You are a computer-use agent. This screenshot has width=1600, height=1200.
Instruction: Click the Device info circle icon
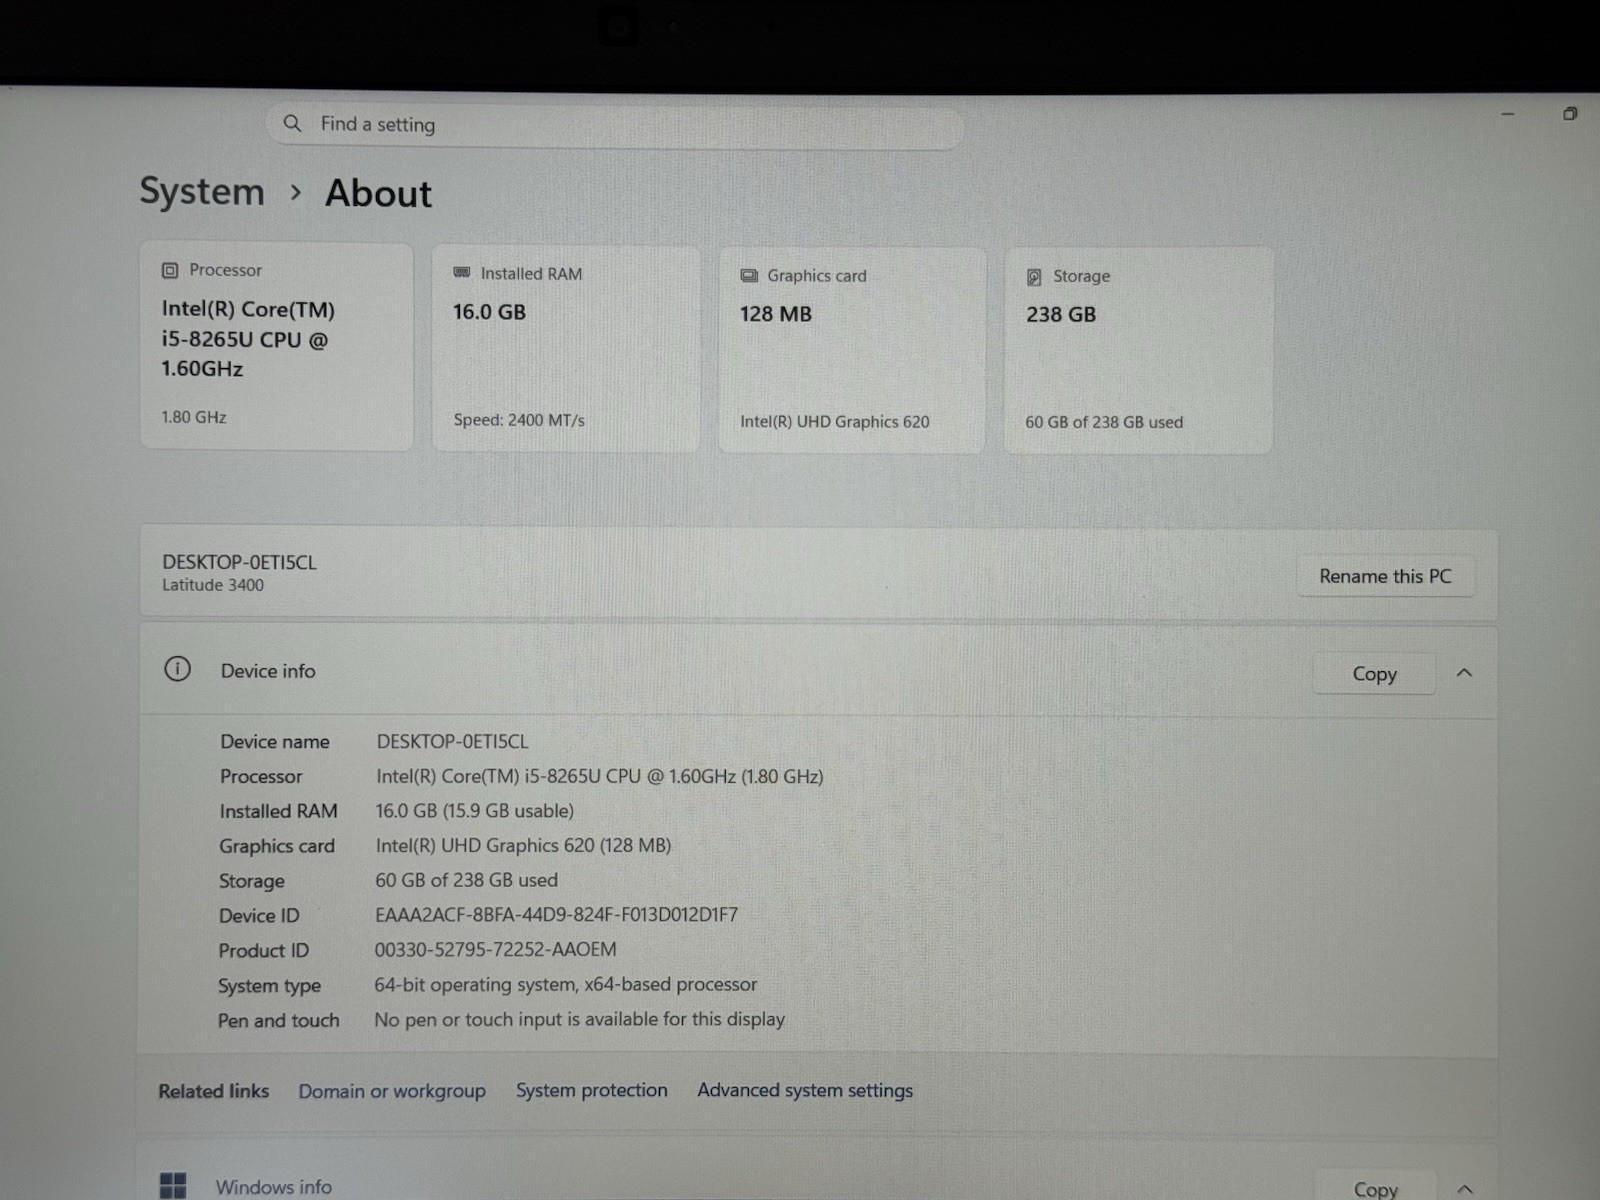(177, 669)
